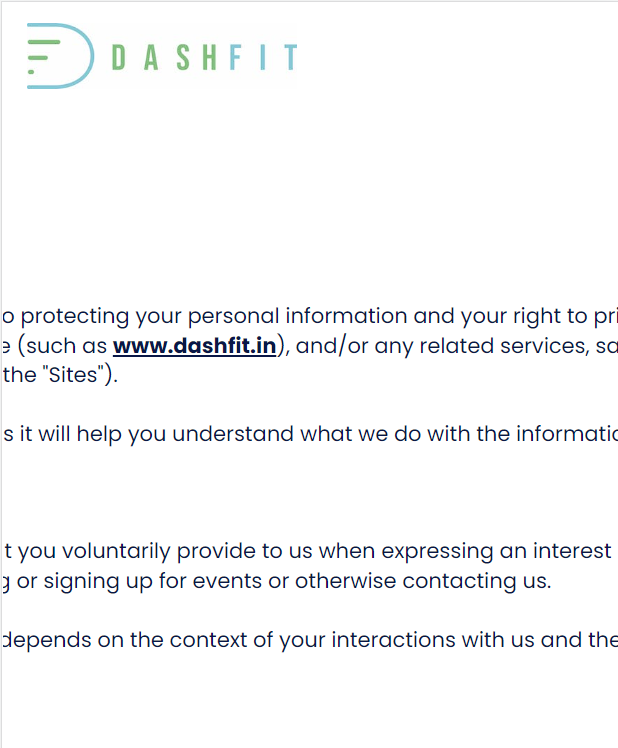The image size is (618, 748).
Task: Click the words "expressing an interest"
Action: click(496, 551)
